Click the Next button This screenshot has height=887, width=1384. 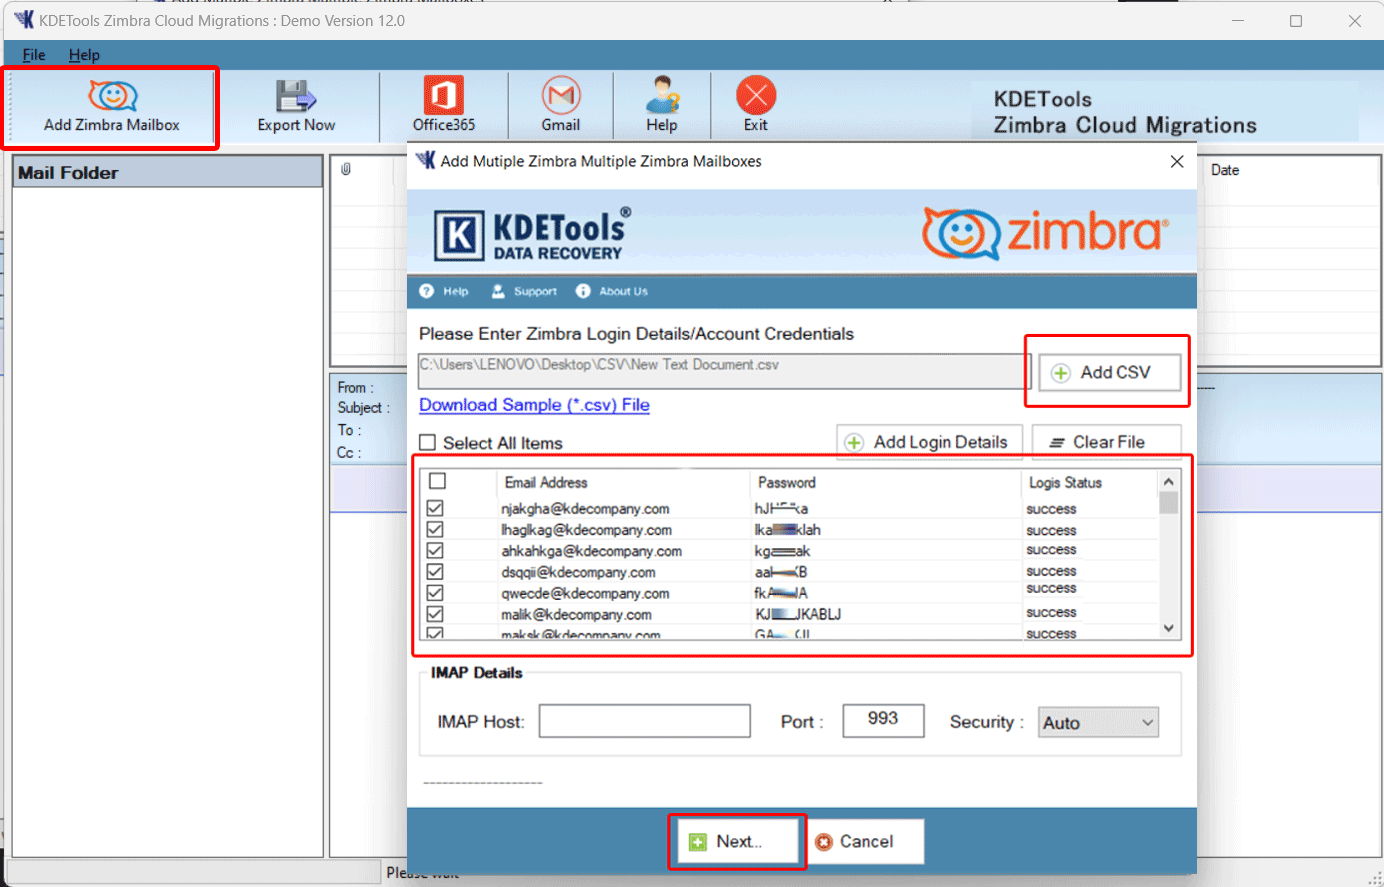pyautogui.click(x=738, y=842)
